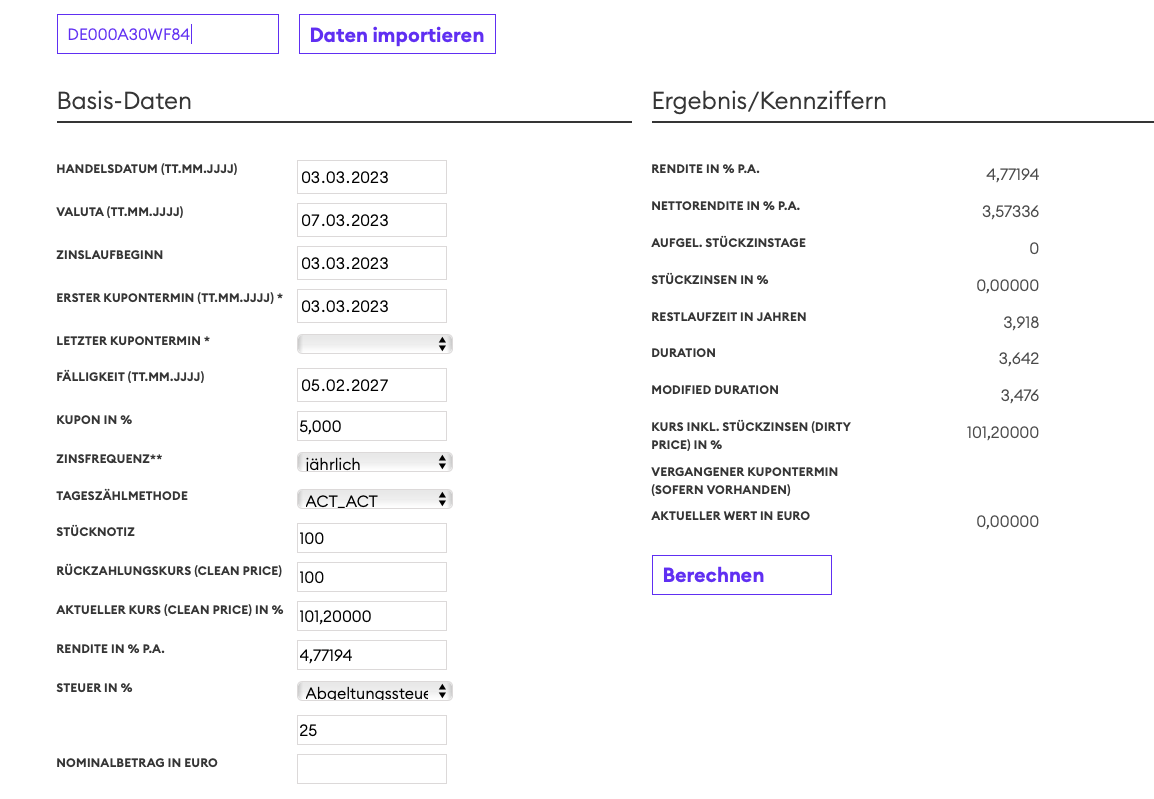Click the Rückzahlungskurs clean price field
The width and height of the screenshot is (1154, 799).
click(x=371, y=577)
